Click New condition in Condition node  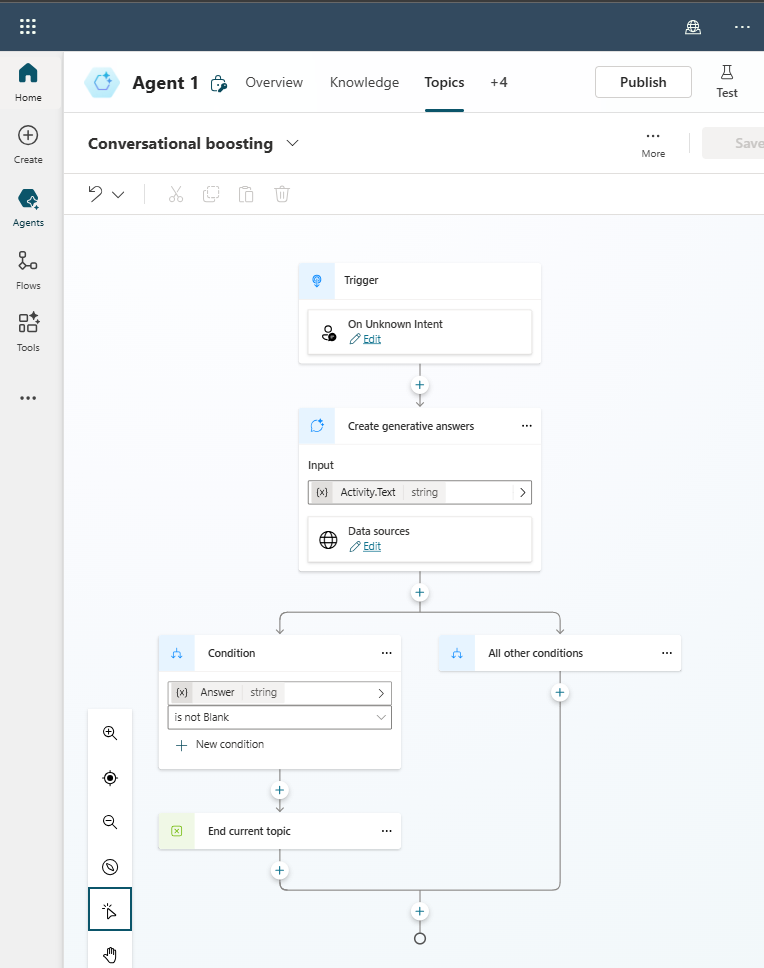coord(221,745)
